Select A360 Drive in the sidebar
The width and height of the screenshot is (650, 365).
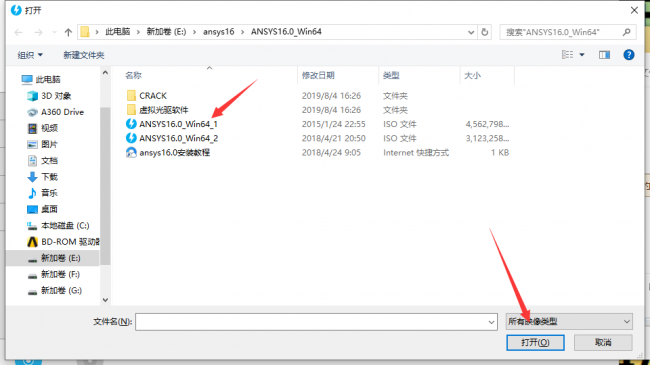point(55,112)
